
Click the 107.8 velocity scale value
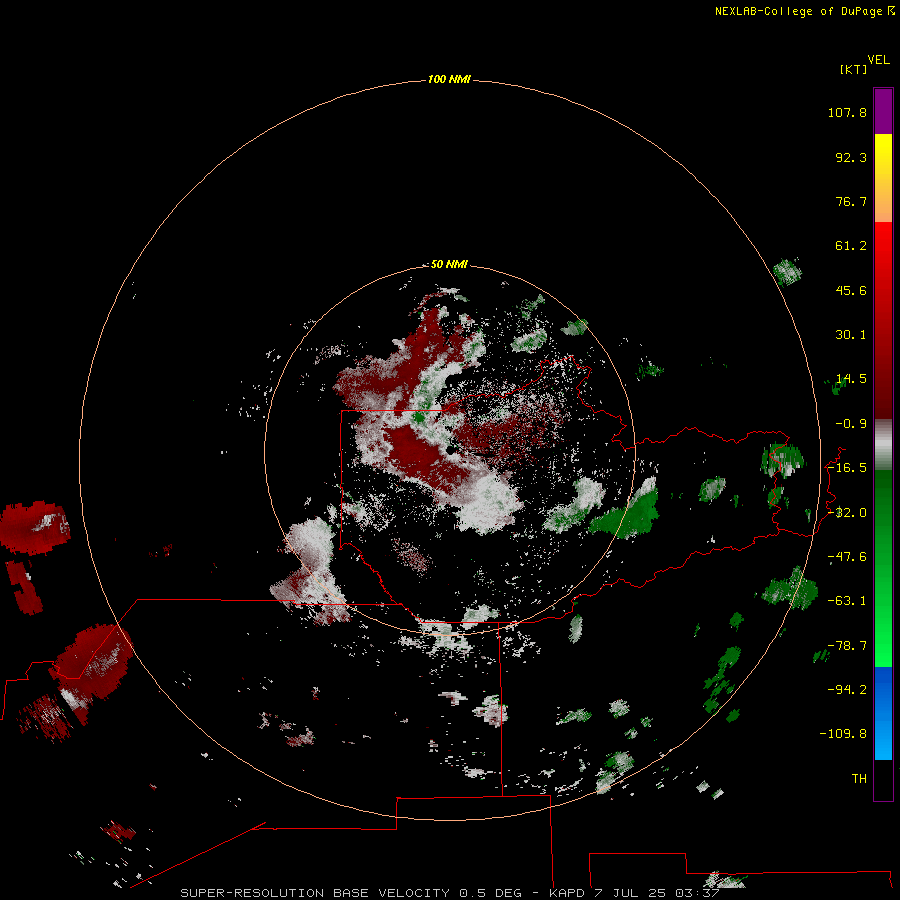(x=847, y=112)
